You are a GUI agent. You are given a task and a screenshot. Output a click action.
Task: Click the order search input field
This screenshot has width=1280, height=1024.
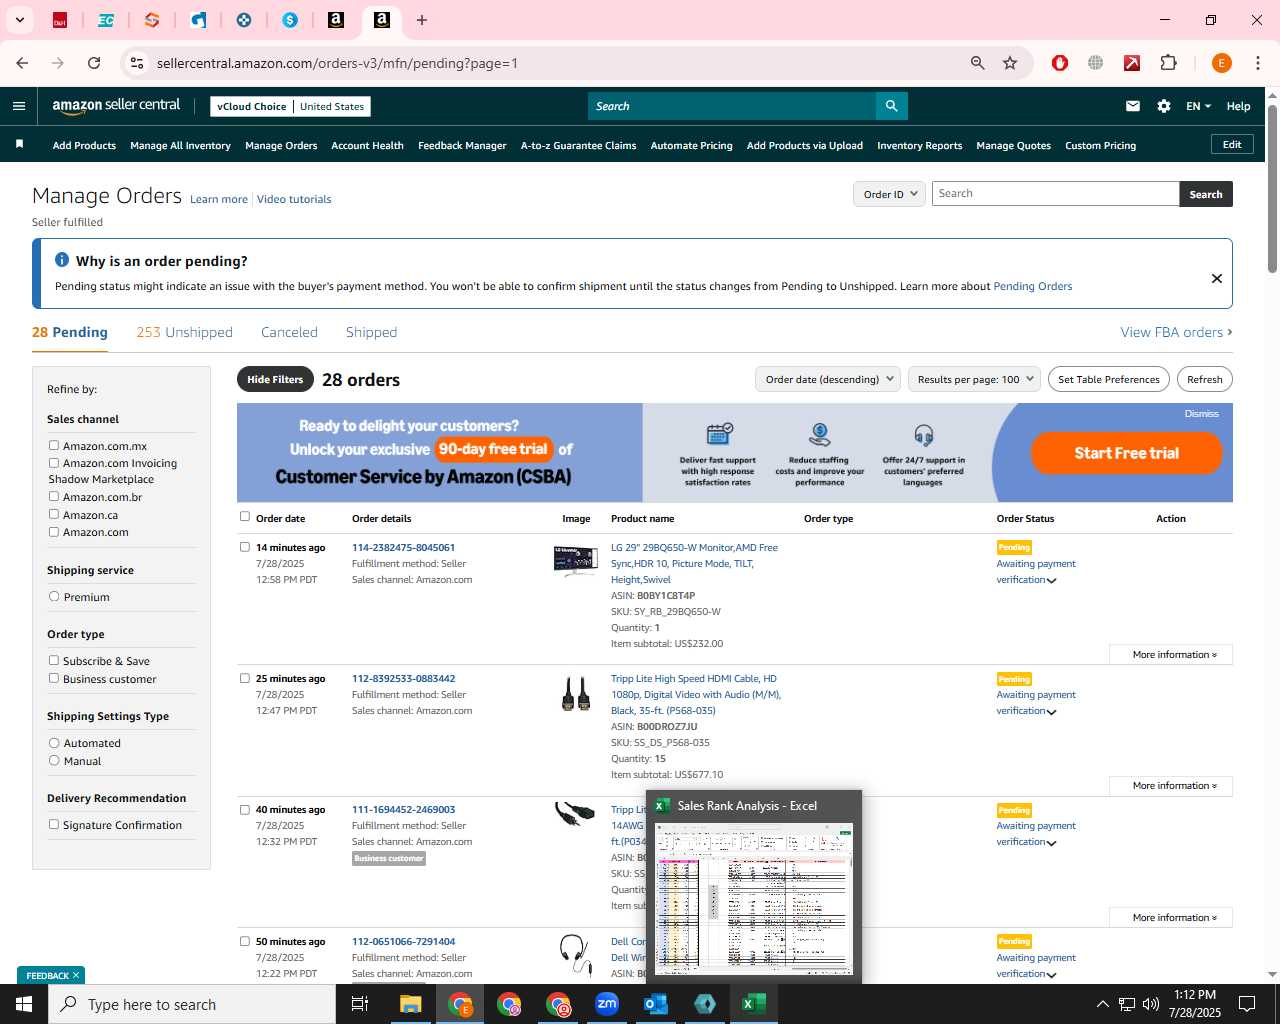[1055, 194]
